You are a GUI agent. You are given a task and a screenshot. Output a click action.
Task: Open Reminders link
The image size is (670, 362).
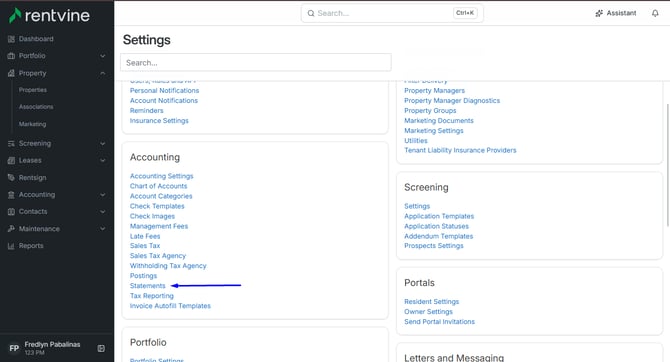click(x=147, y=111)
